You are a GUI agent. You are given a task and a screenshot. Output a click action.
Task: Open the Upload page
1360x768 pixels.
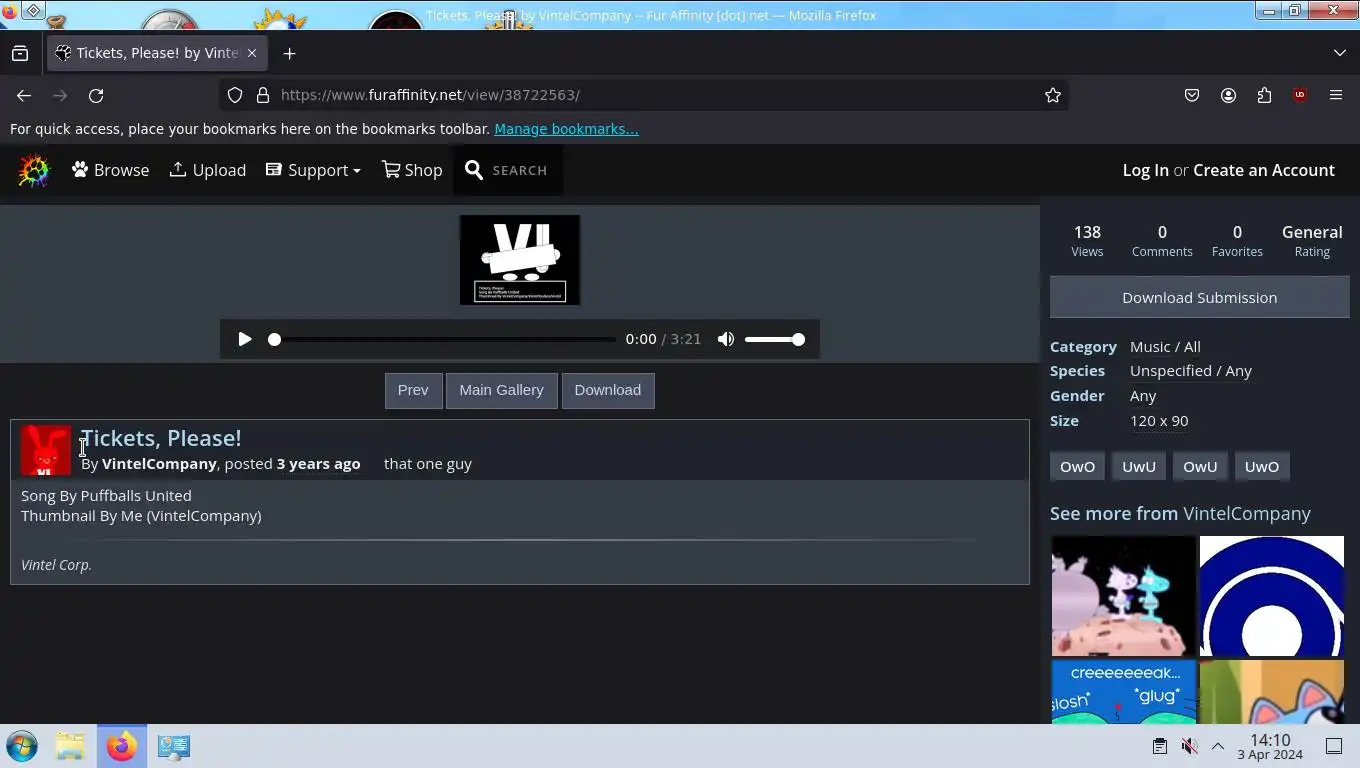208,170
